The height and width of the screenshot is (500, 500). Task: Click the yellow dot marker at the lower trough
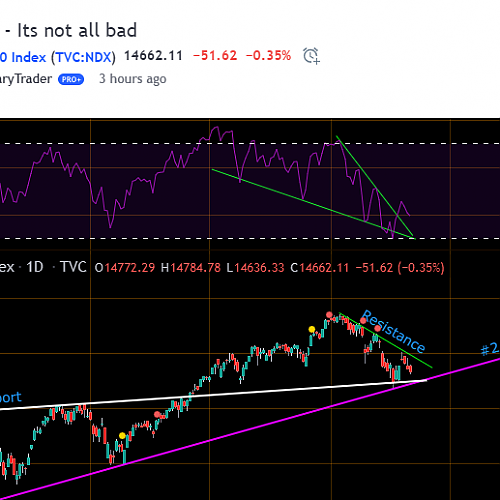pos(122,436)
